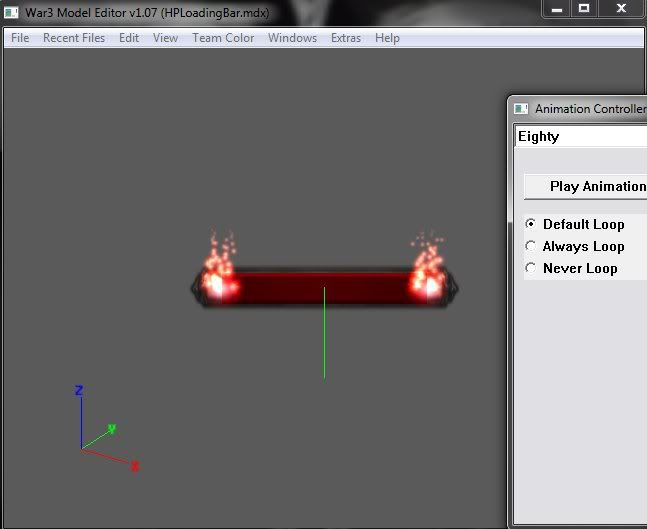Open the Windows menu
Screen dimensions: 647x529
tap(293, 38)
